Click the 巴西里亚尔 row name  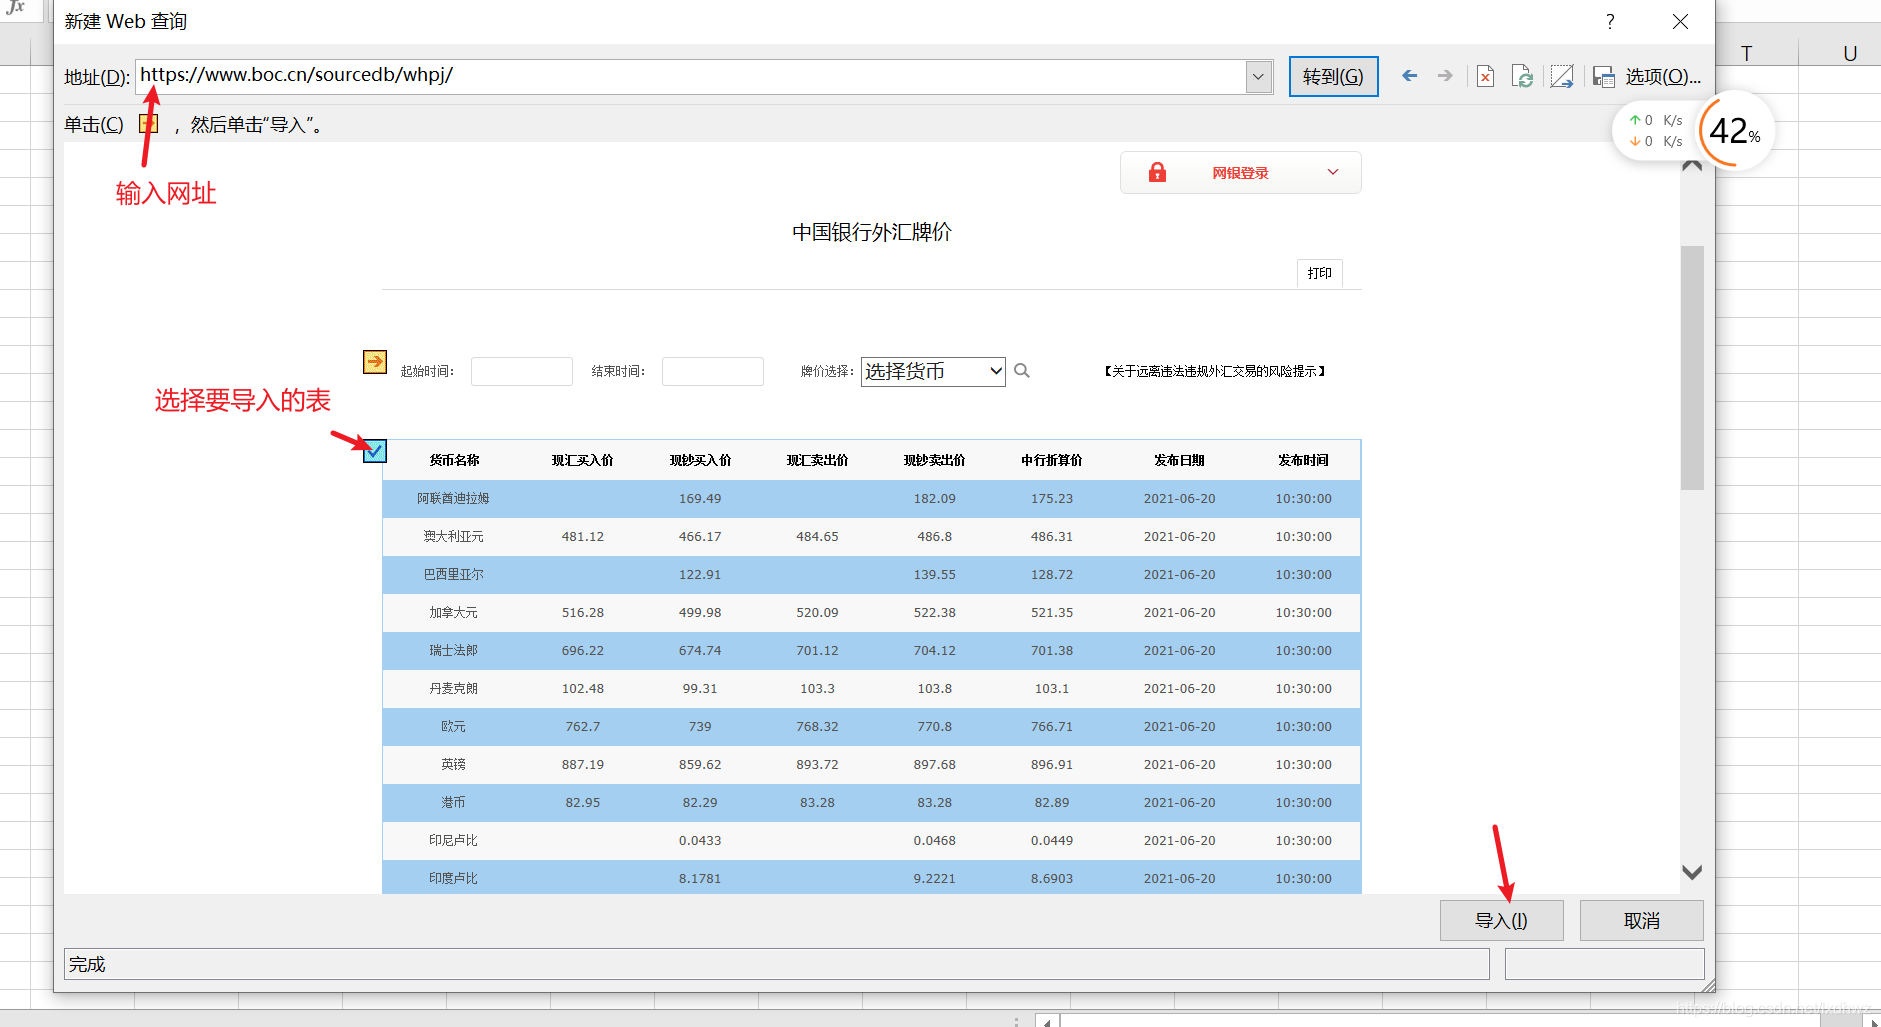(x=453, y=574)
